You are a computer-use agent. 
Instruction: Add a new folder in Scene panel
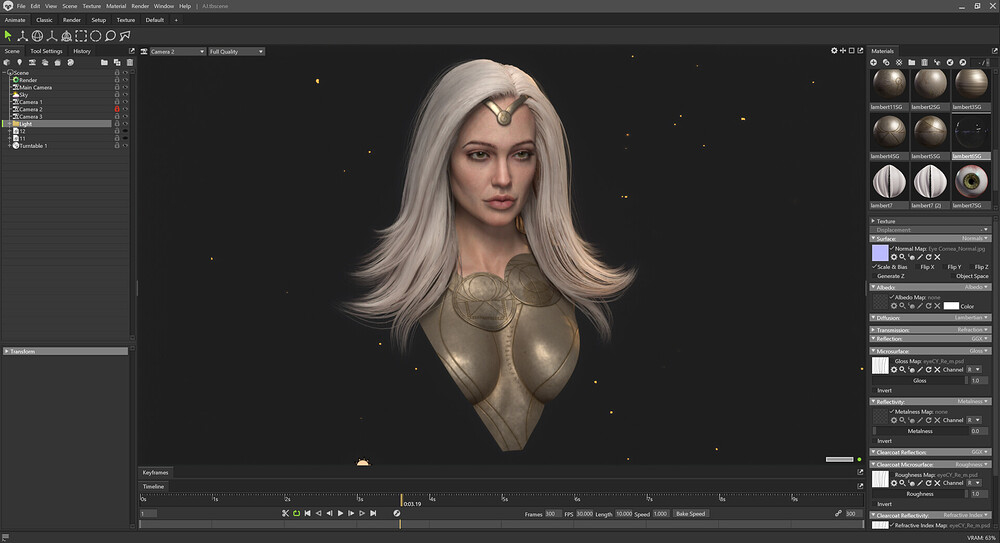tap(104, 62)
